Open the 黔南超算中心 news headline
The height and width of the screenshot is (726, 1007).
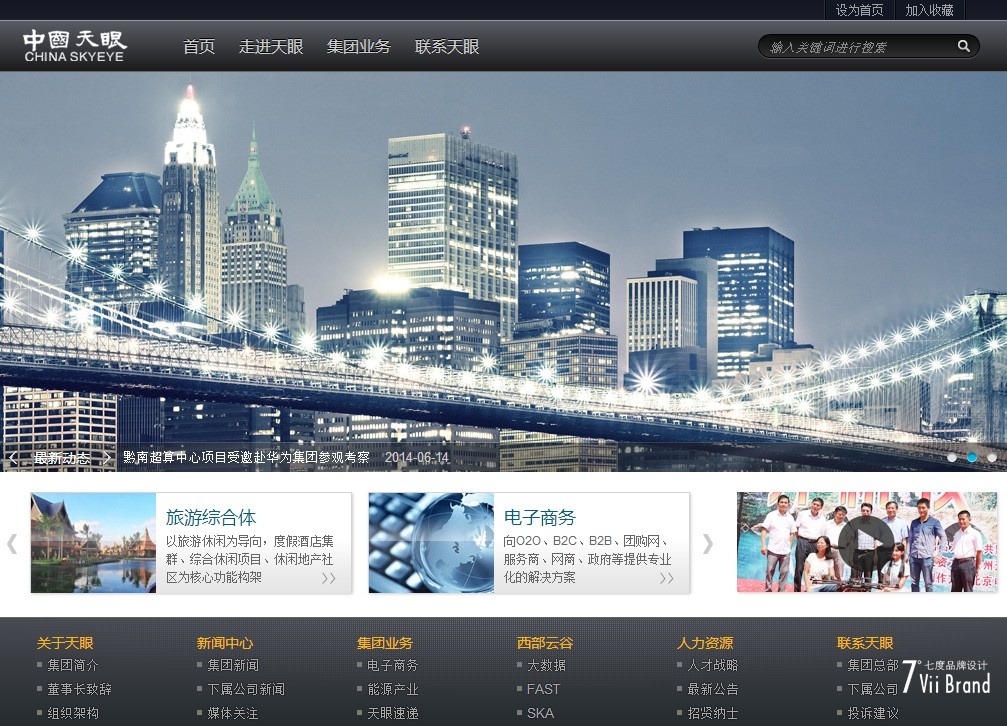tap(246, 458)
